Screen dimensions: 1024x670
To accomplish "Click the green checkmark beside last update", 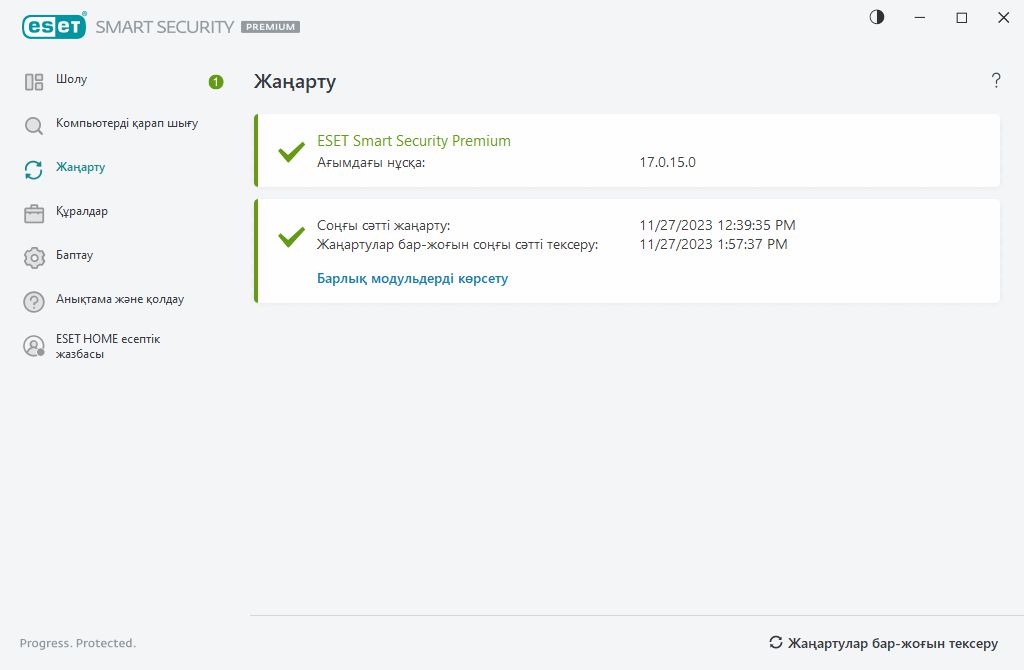I will (x=291, y=236).
